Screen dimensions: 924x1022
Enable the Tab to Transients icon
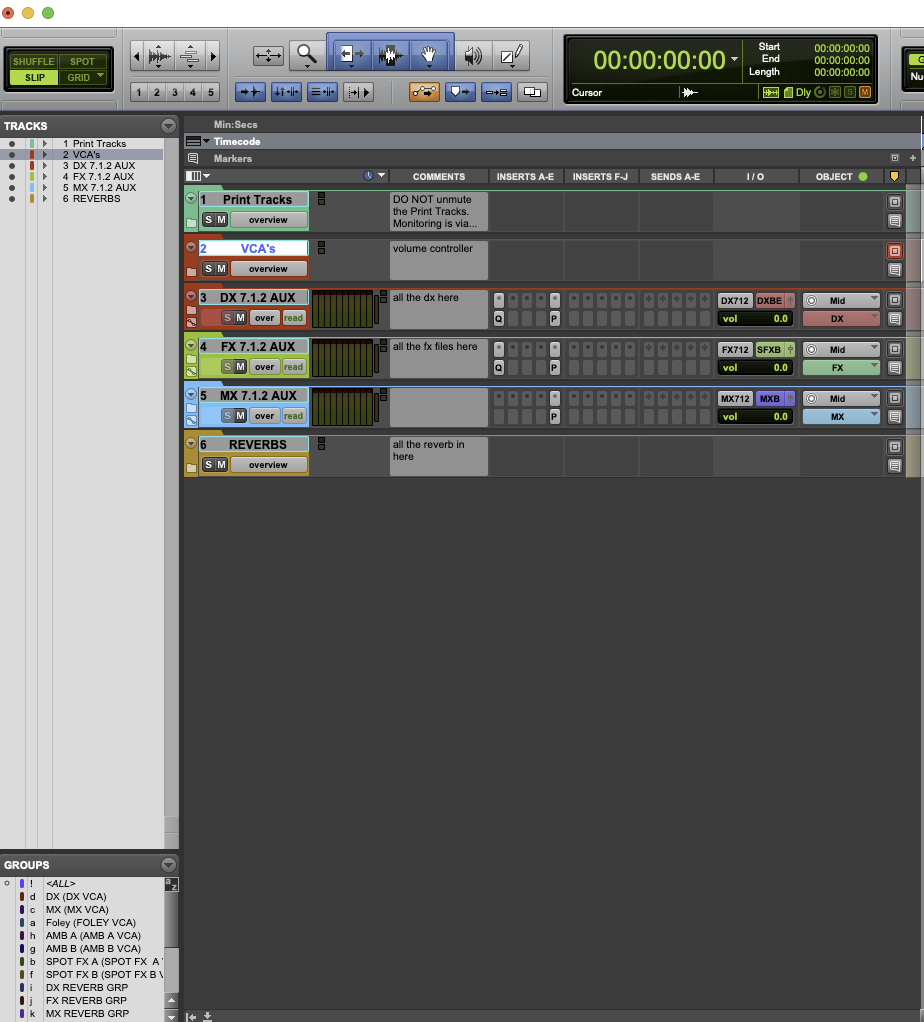(x=251, y=92)
